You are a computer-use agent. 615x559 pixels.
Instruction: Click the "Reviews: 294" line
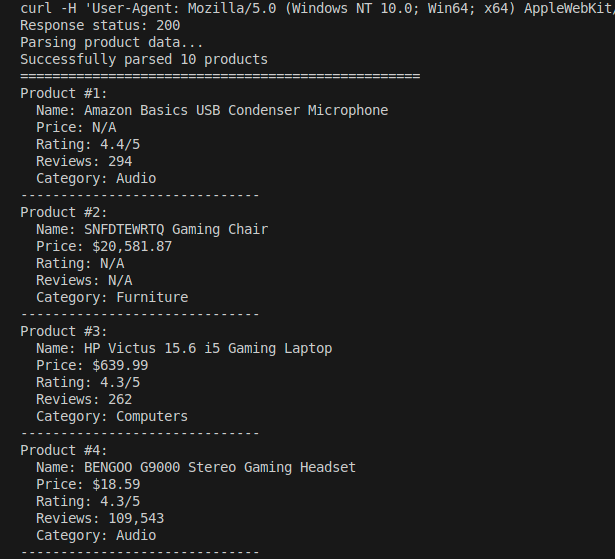[84, 161]
